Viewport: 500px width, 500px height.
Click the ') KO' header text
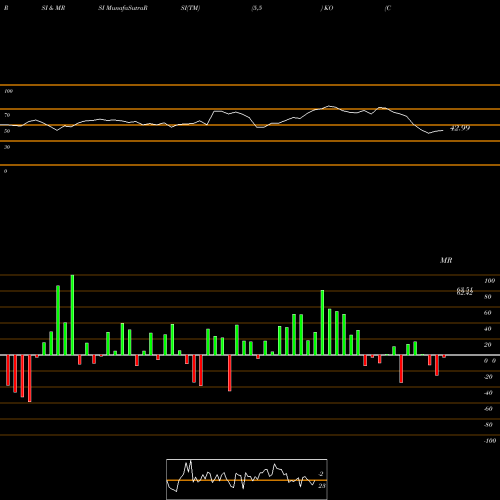tap(327, 8)
